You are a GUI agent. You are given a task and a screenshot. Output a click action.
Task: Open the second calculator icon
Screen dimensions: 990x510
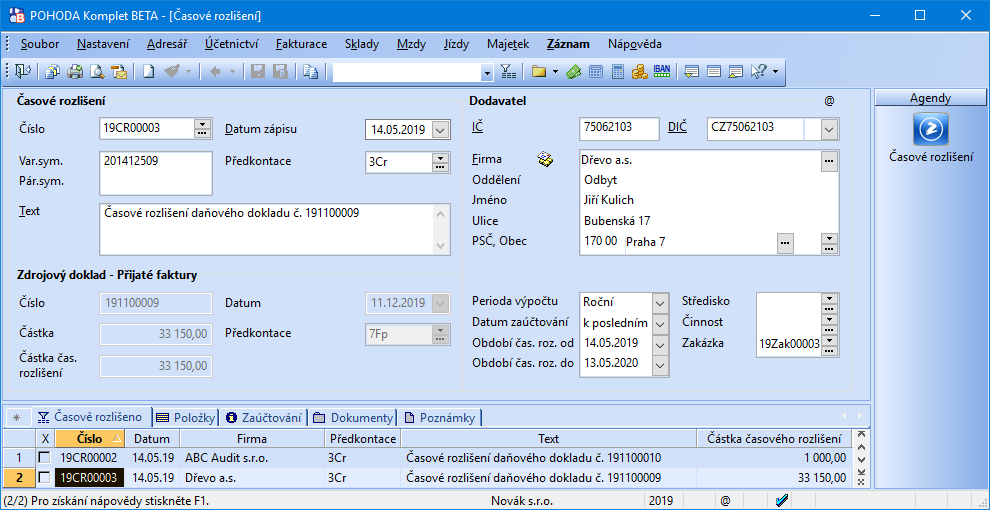617,72
